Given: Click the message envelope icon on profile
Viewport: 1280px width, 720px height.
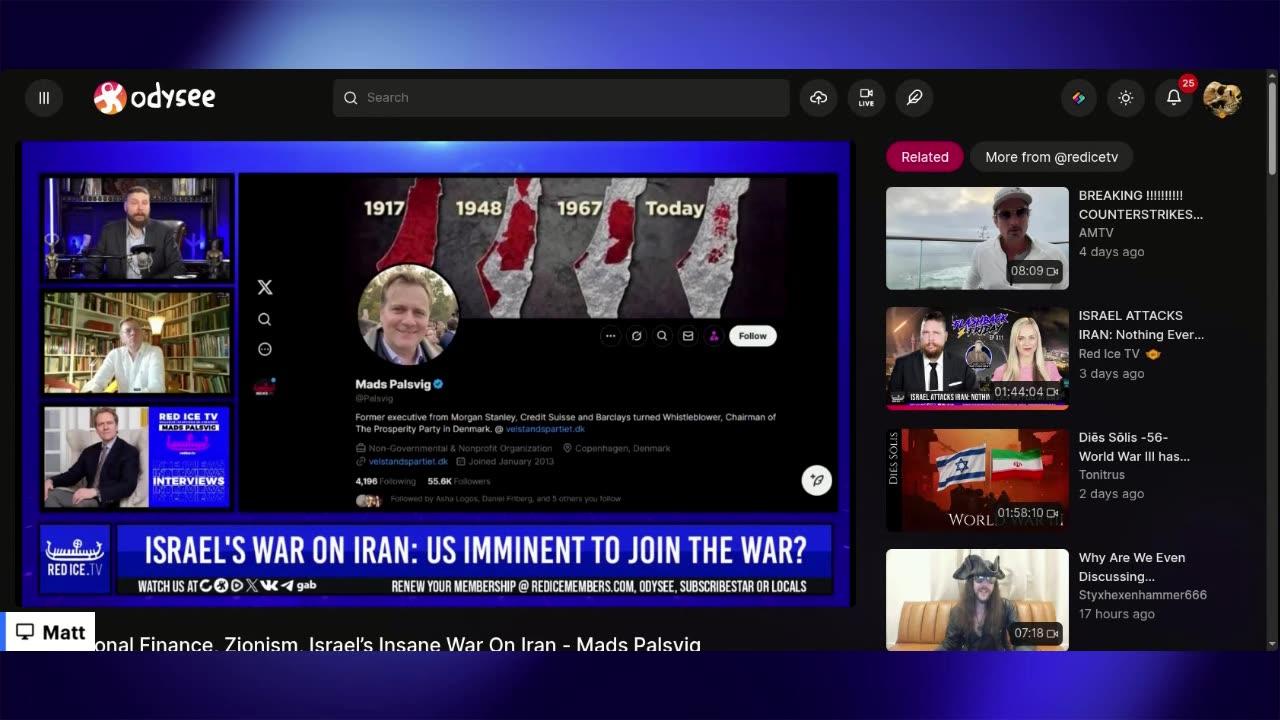Looking at the screenshot, I should click(x=688, y=336).
